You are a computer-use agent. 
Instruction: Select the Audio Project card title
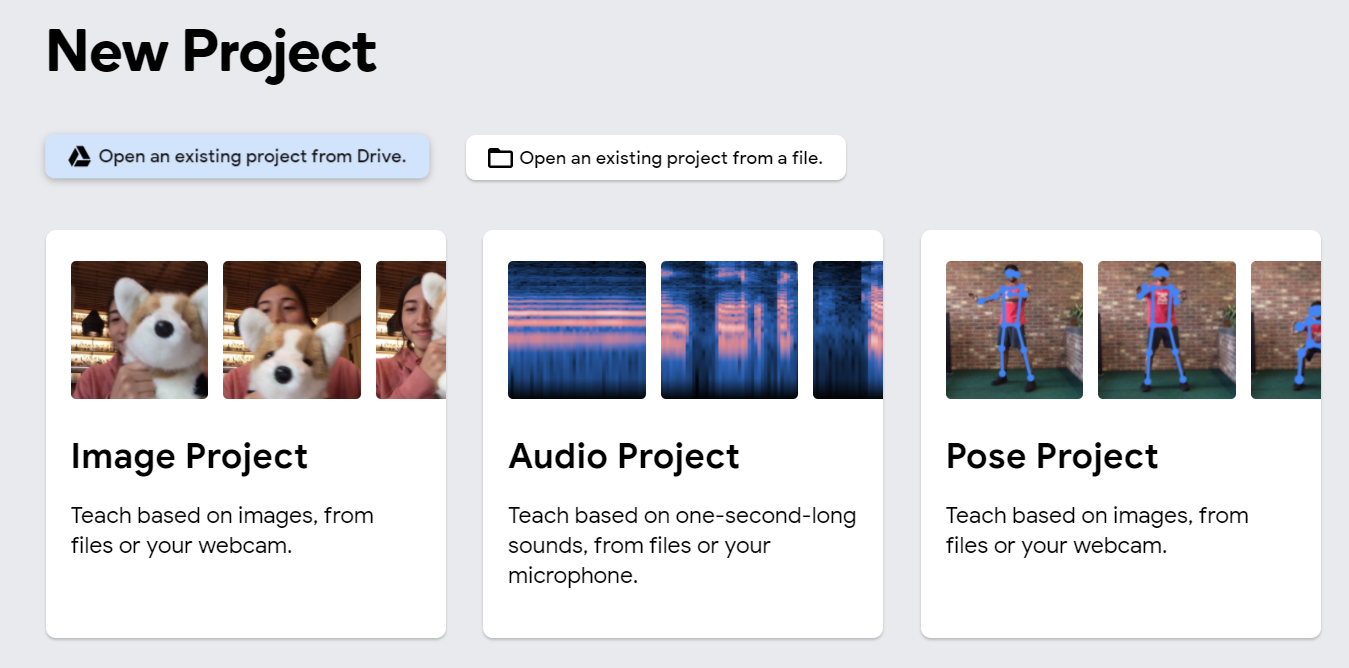624,456
